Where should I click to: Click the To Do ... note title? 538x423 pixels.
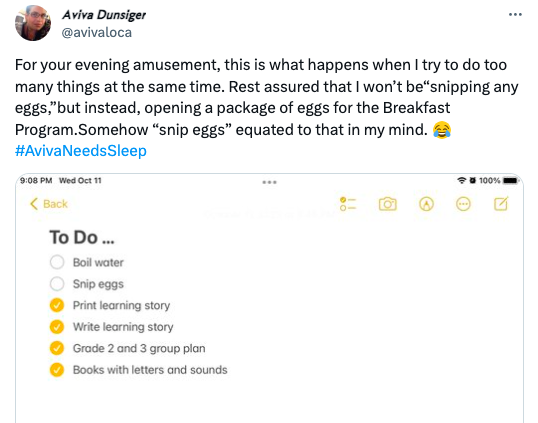82,237
